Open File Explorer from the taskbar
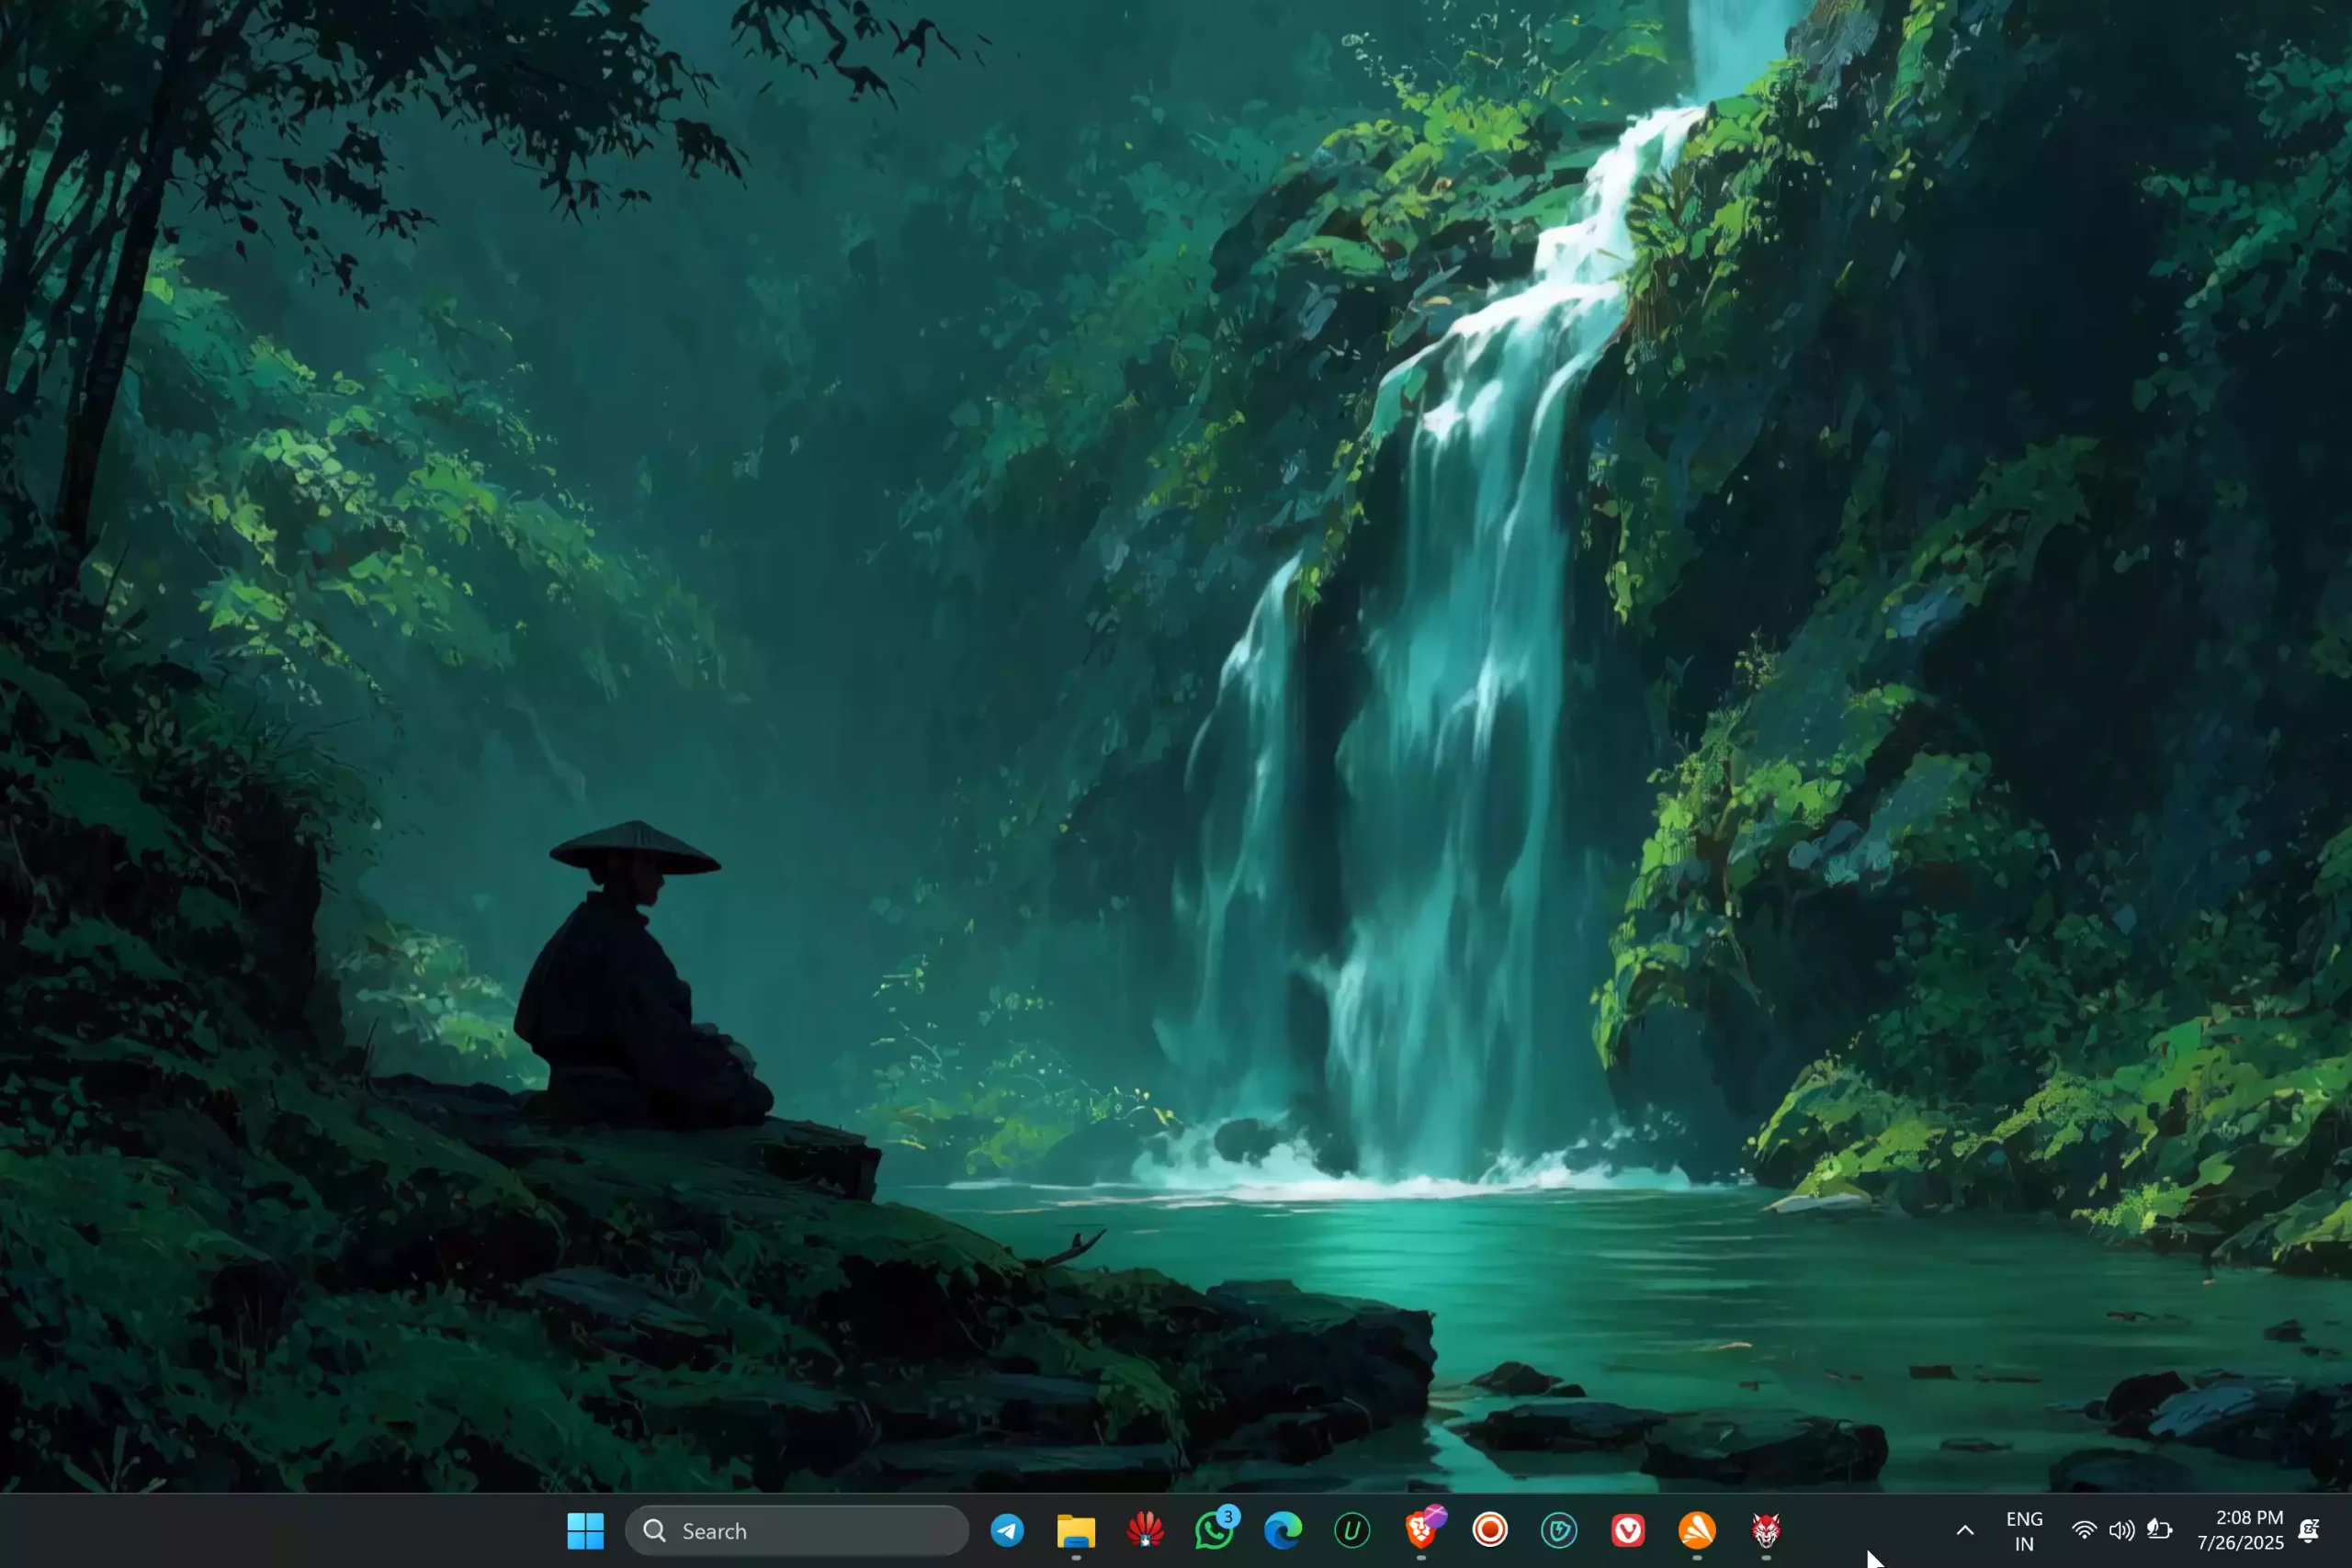 click(1076, 1530)
